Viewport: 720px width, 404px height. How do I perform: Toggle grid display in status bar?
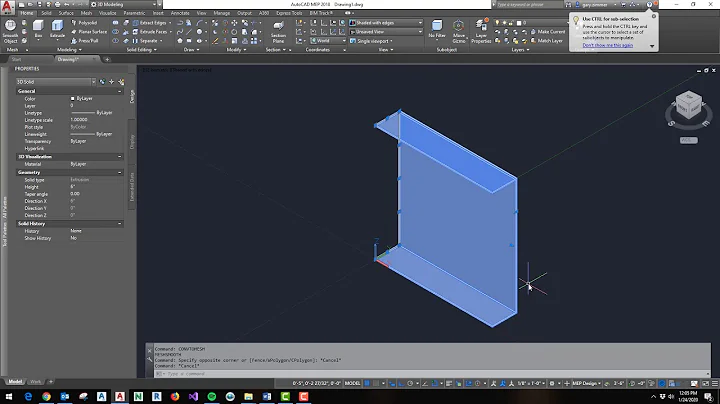pyautogui.click(x=366, y=383)
